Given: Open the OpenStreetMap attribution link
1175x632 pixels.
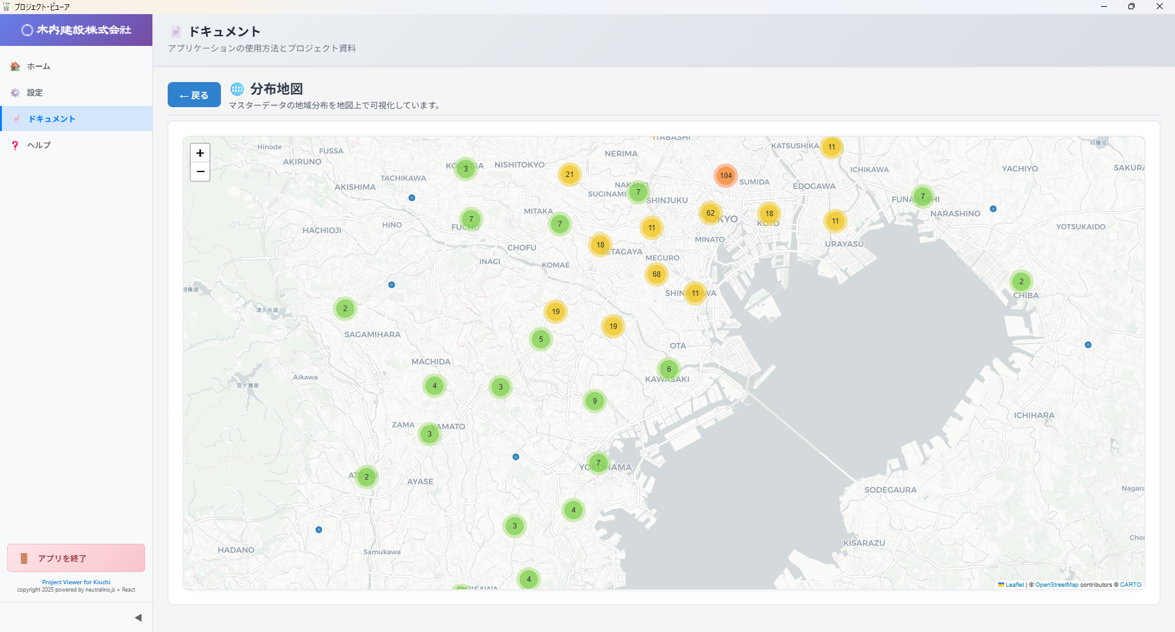Looking at the screenshot, I should click(1058, 585).
